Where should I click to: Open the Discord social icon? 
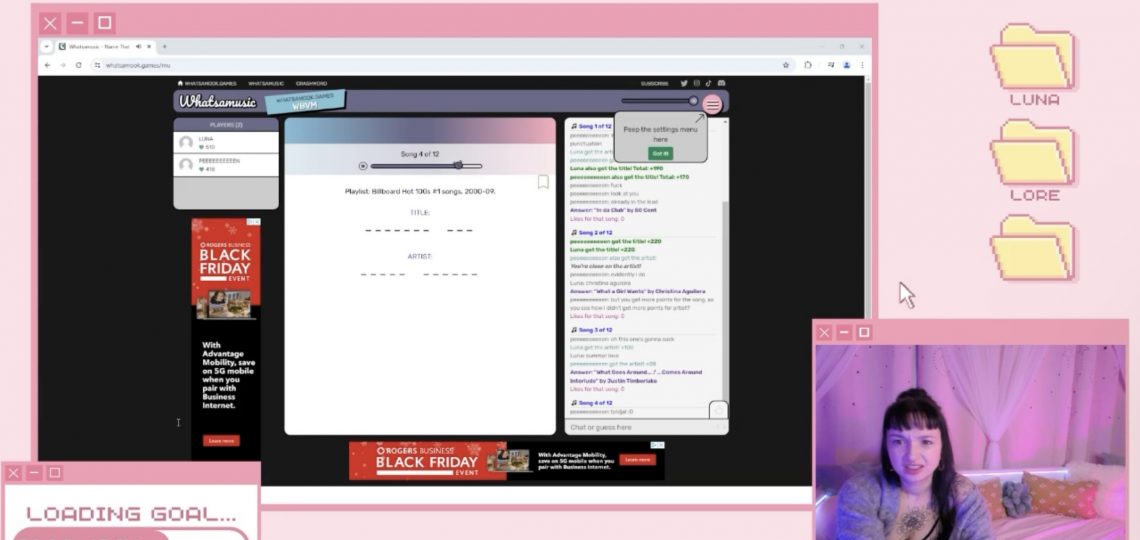tap(721, 83)
